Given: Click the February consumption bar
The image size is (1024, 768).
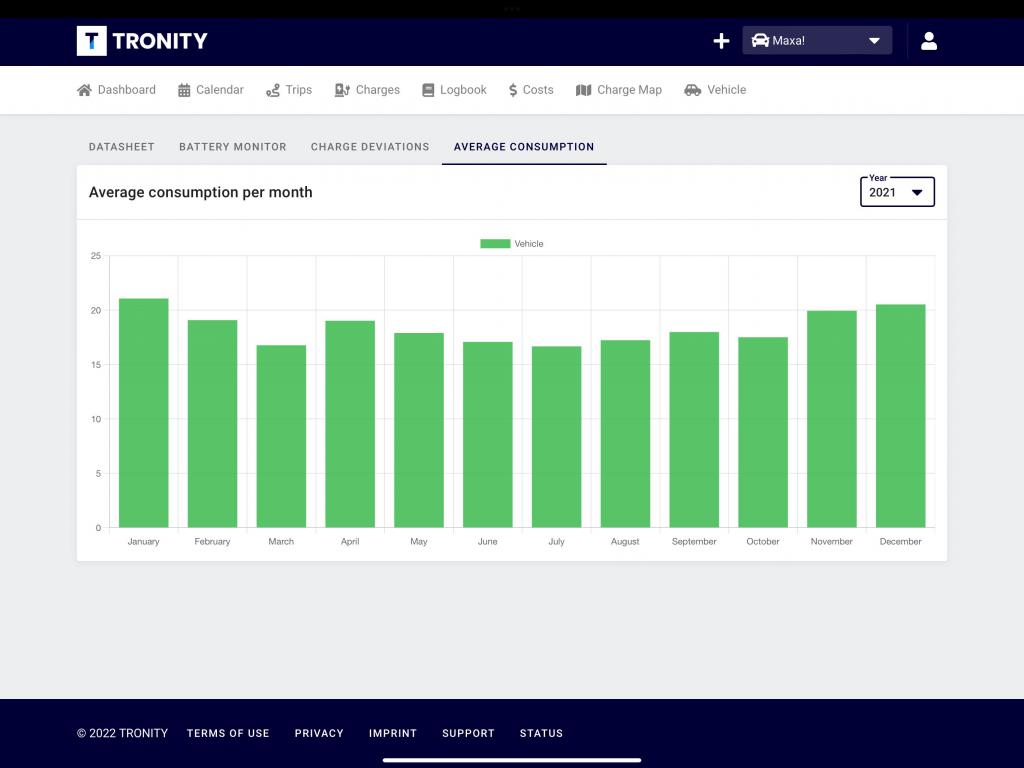Looking at the screenshot, I should 212,424.
